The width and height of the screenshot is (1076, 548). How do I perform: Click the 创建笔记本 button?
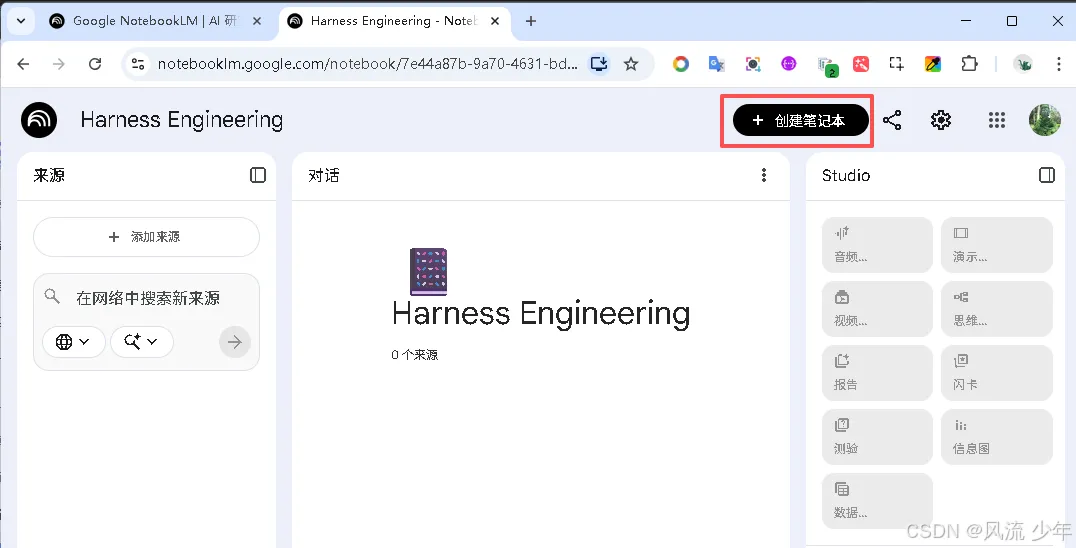pos(800,121)
